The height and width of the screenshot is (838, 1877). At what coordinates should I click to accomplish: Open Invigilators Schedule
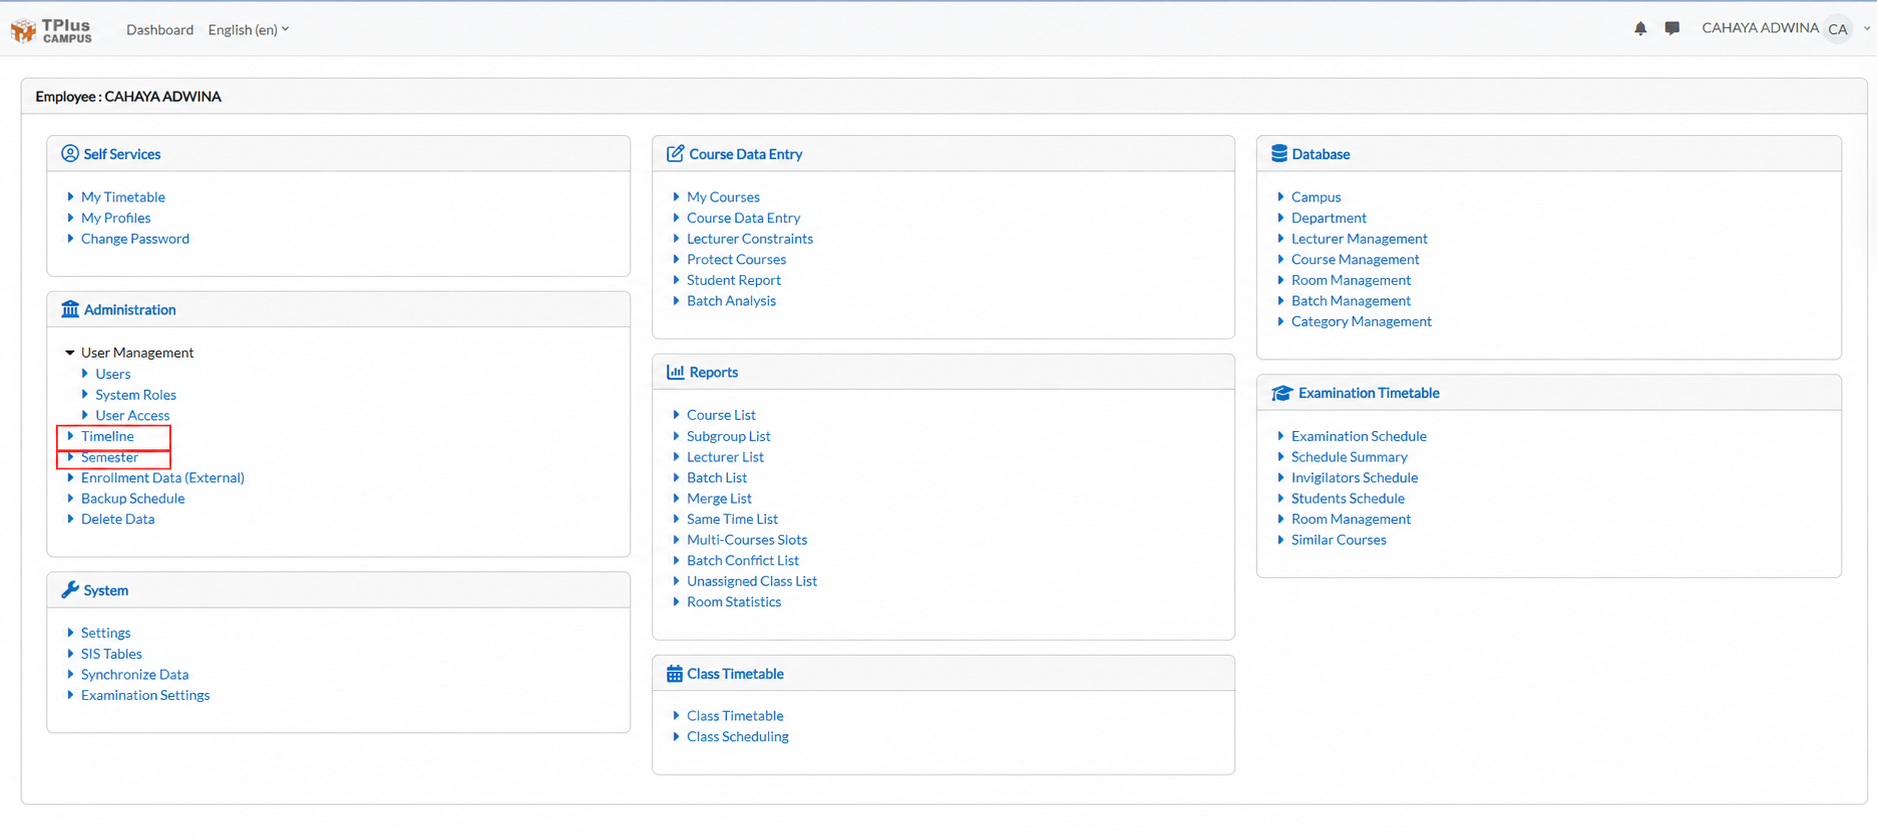[x=1354, y=477]
